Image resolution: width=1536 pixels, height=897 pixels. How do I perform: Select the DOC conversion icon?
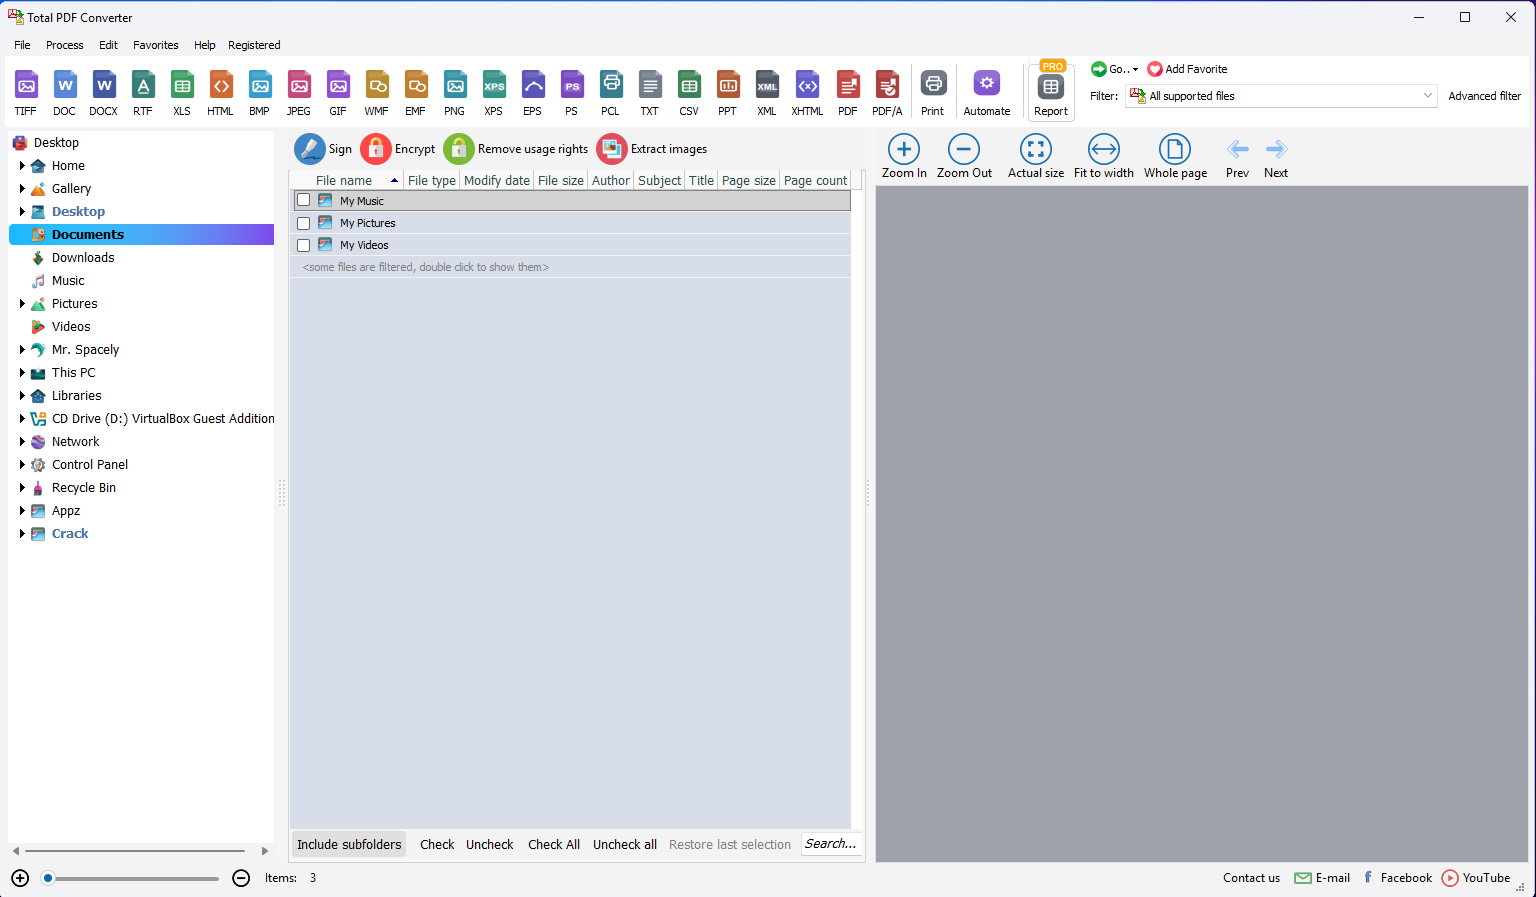(65, 94)
